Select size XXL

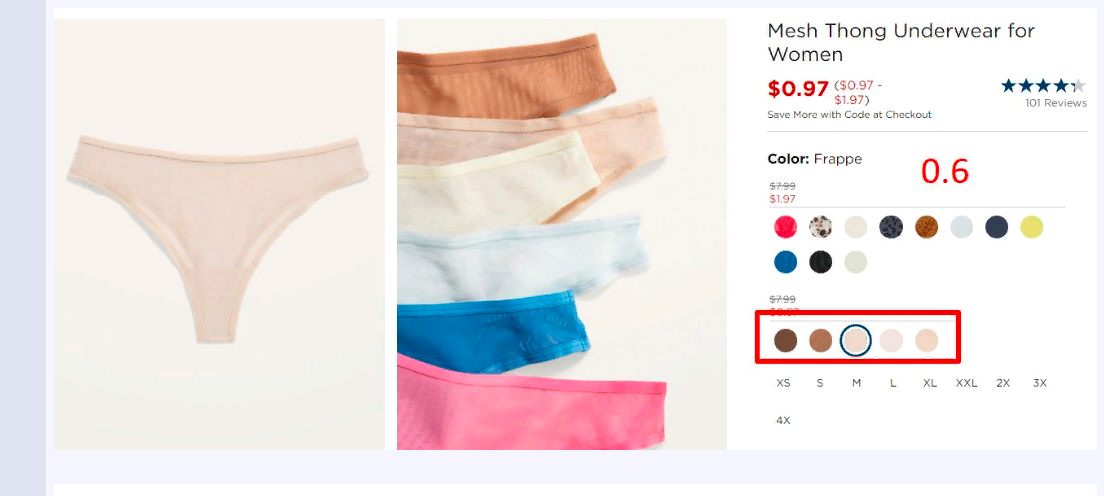[966, 383]
